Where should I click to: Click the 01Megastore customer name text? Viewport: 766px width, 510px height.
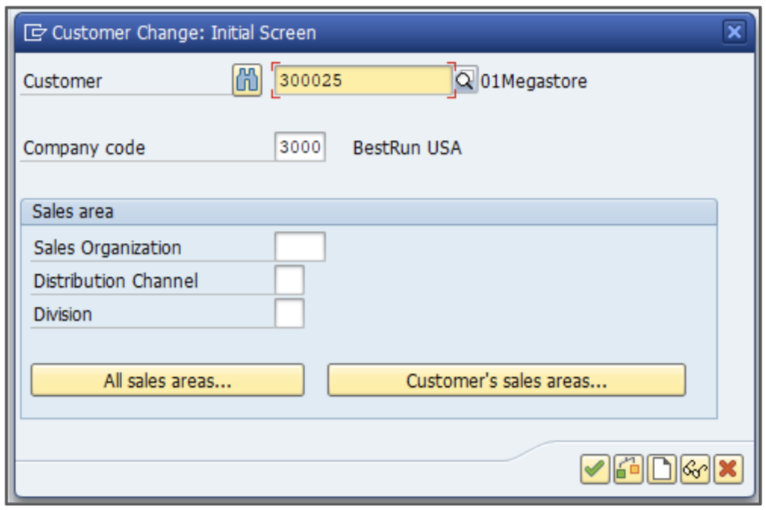point(534,81)
